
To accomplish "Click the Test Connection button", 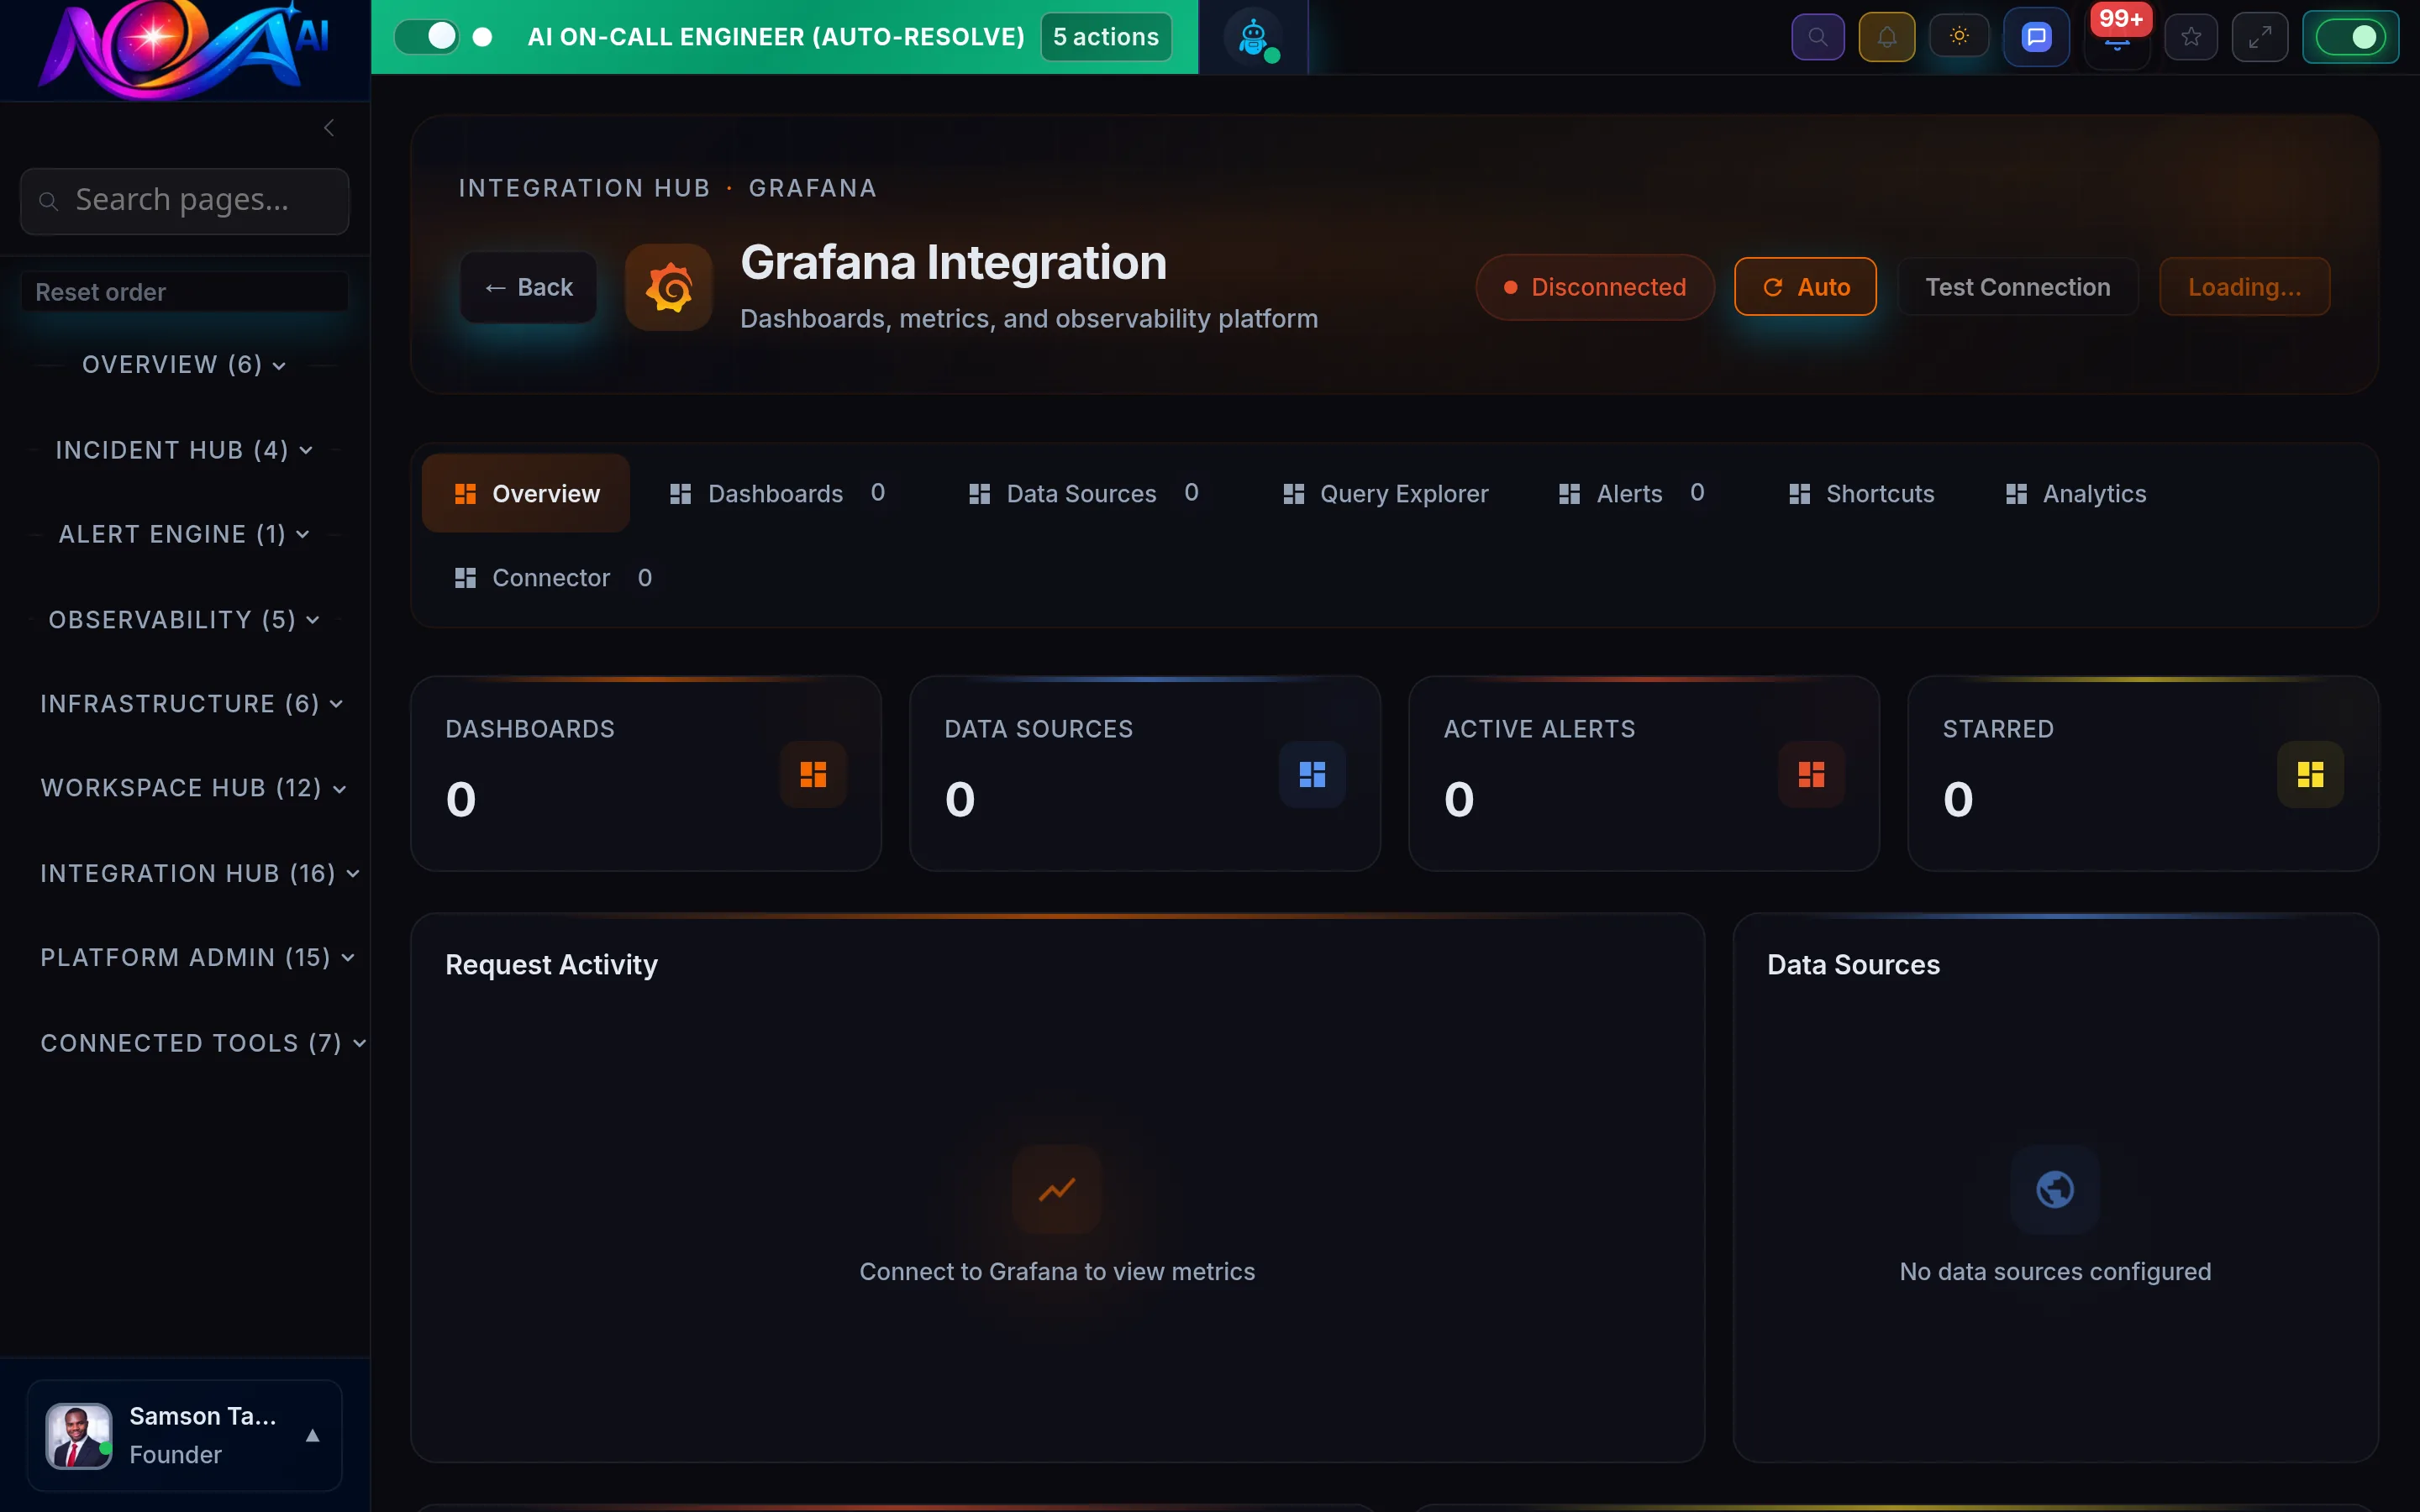I will tap(2018, 286).
